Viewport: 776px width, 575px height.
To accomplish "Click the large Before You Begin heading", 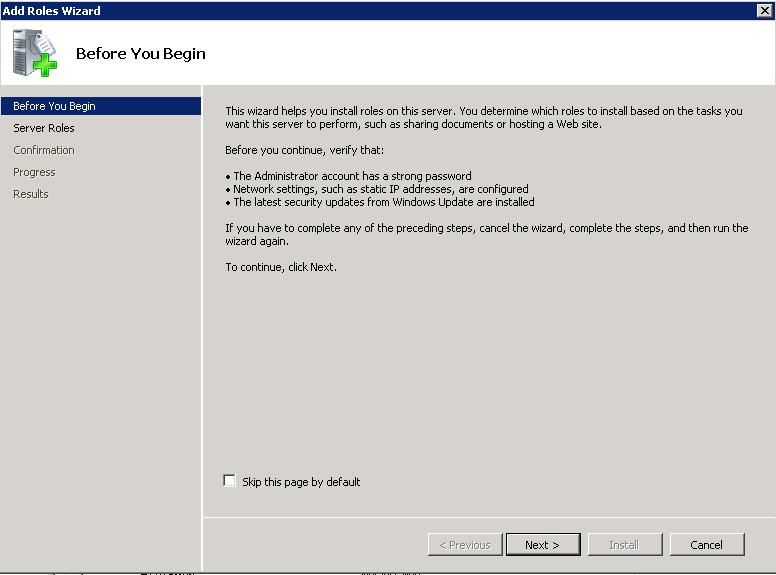I will pos(141,53).
